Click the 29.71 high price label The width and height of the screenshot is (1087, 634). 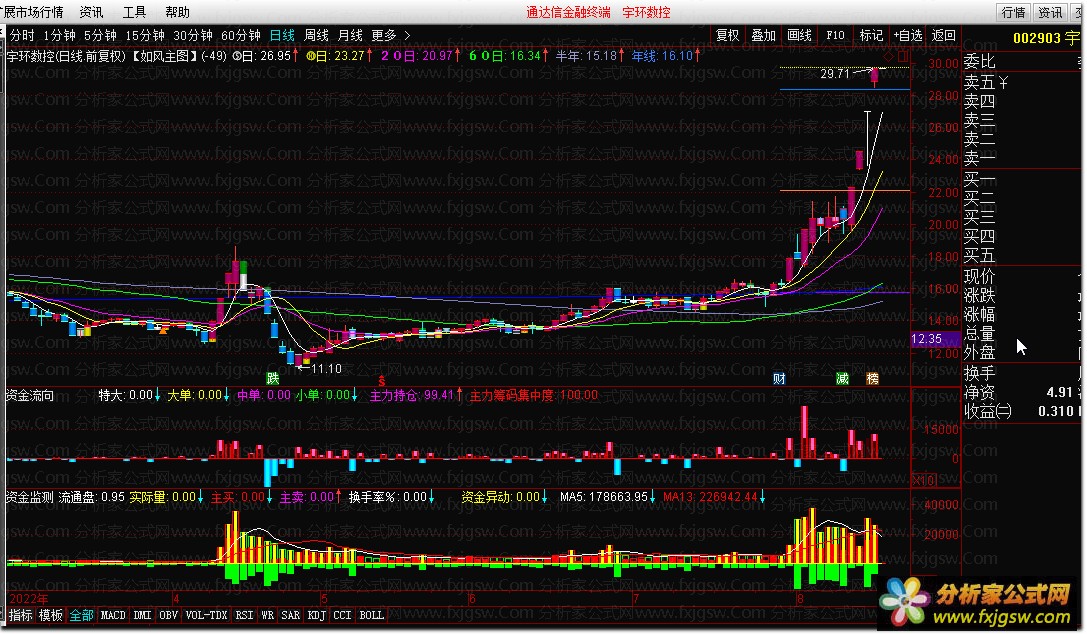835,73
